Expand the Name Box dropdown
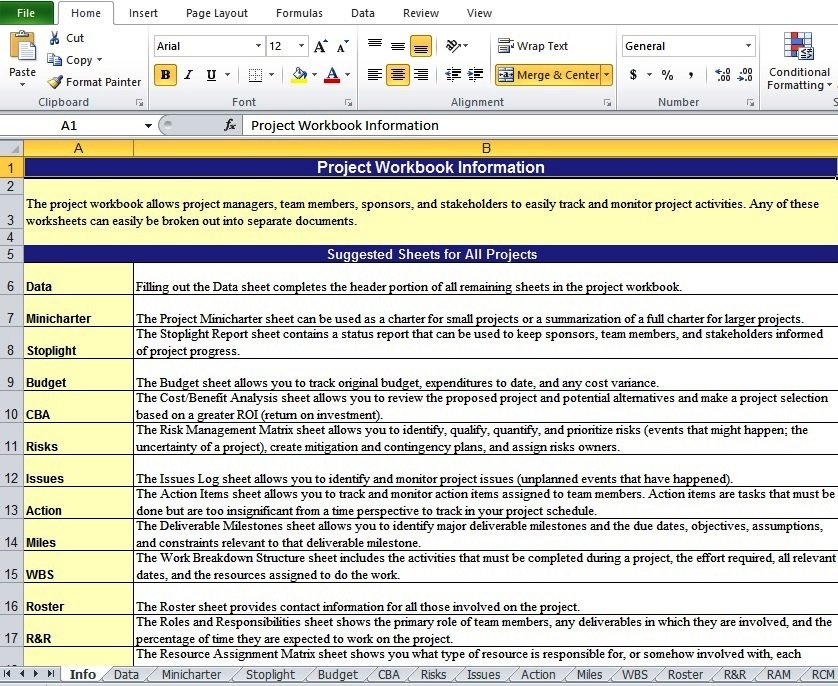Image resolution: width=838 pixels, height=686 pixels. [148, 126]
